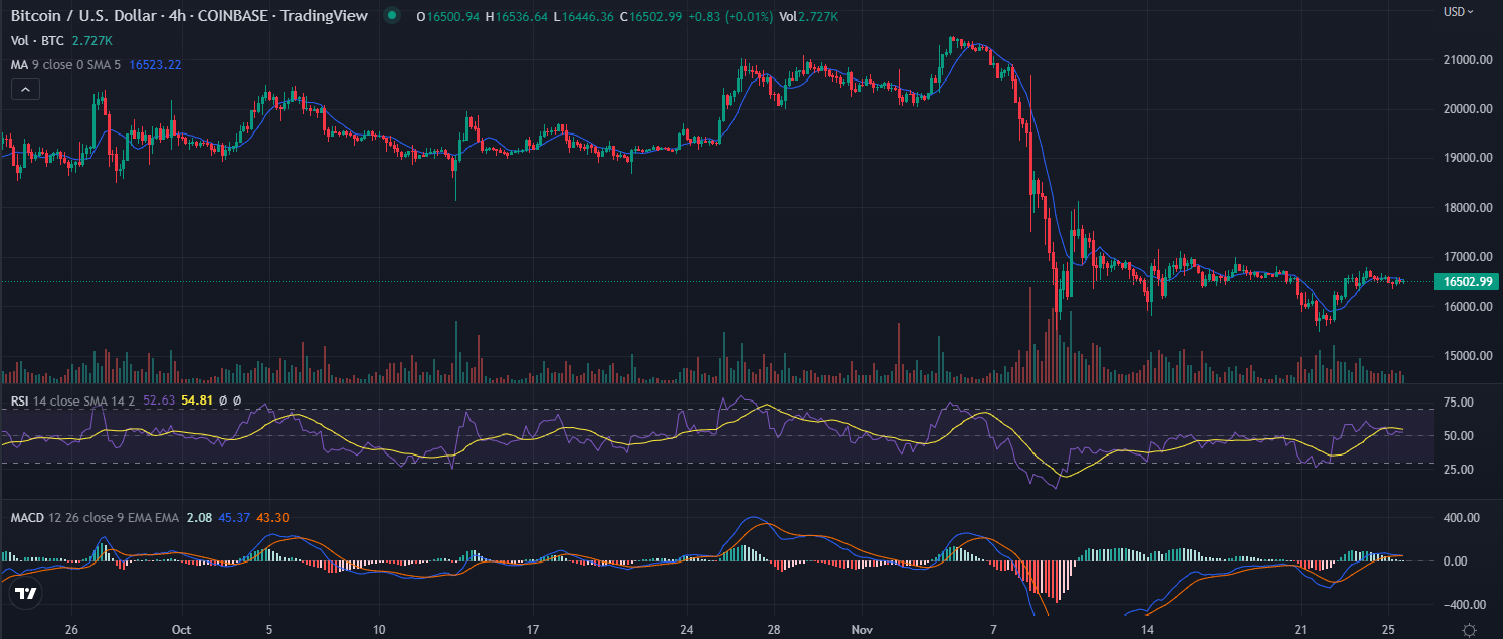The height and width of the screenshot is (639, 1503).
Task: Click the Nov label on the time axis
Action: 860,631
